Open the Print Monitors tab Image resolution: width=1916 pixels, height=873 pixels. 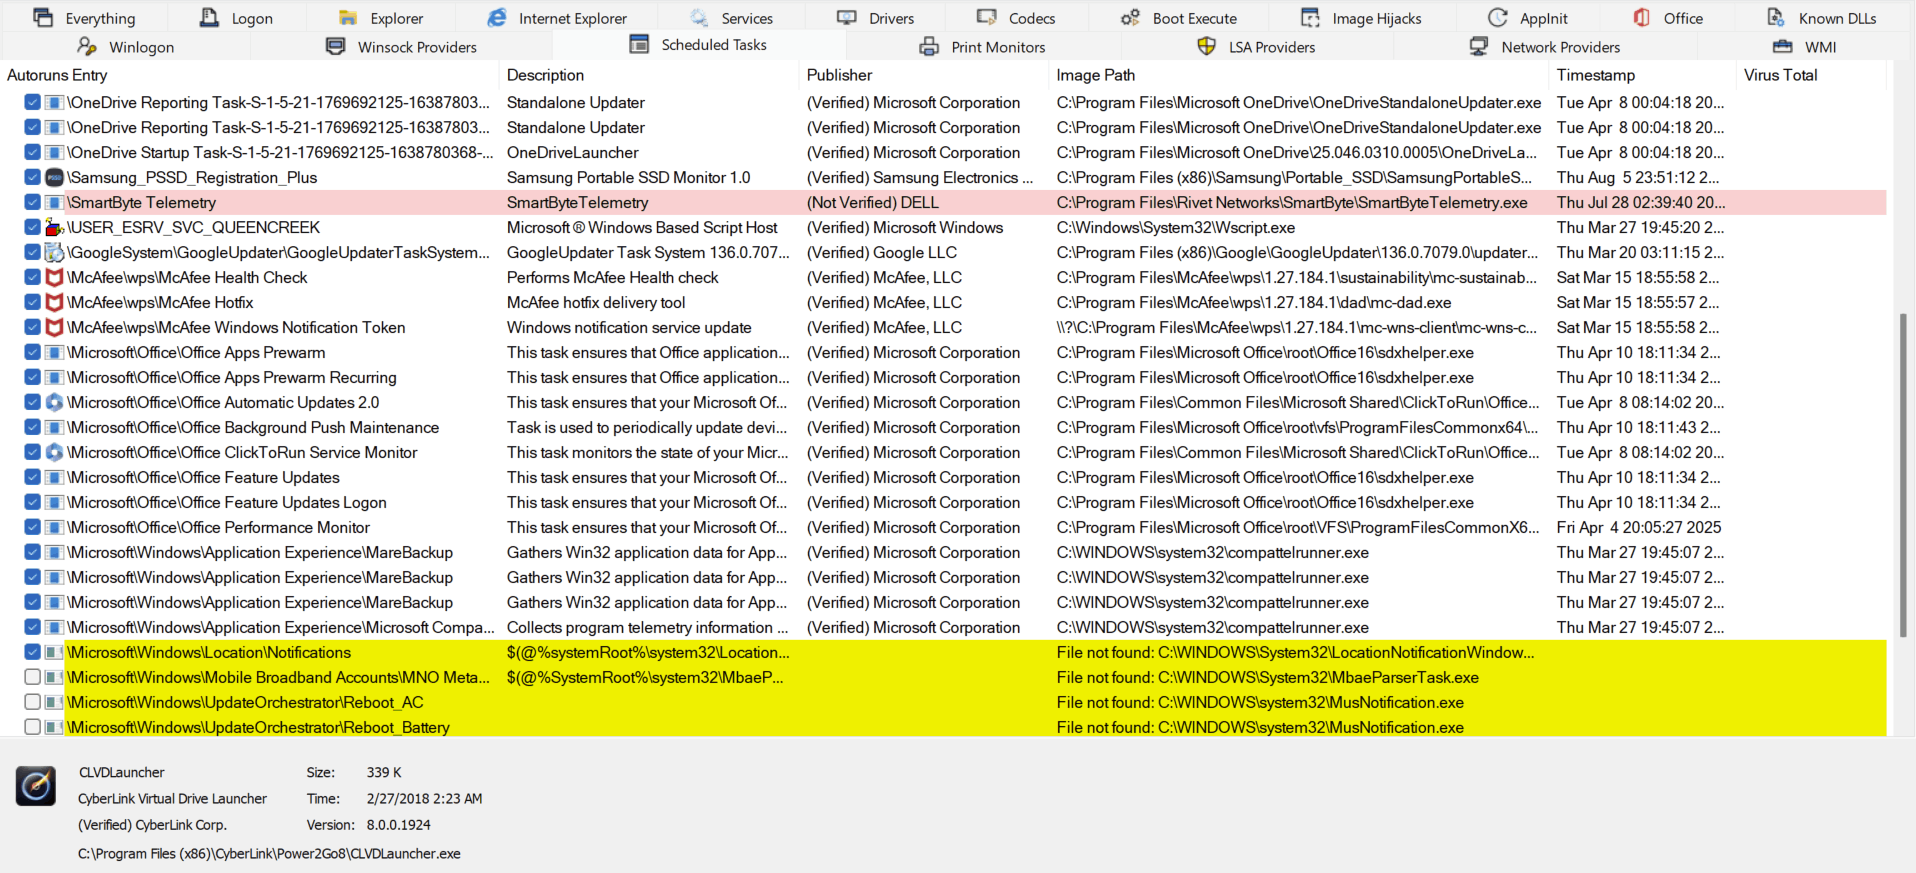(982, 47)
